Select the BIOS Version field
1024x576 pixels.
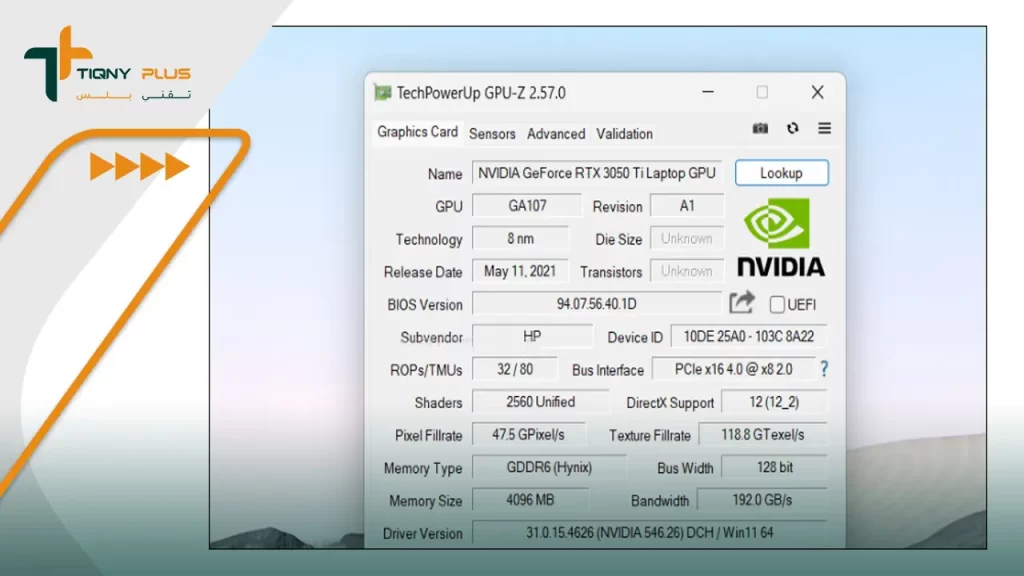tap(596, 304)
